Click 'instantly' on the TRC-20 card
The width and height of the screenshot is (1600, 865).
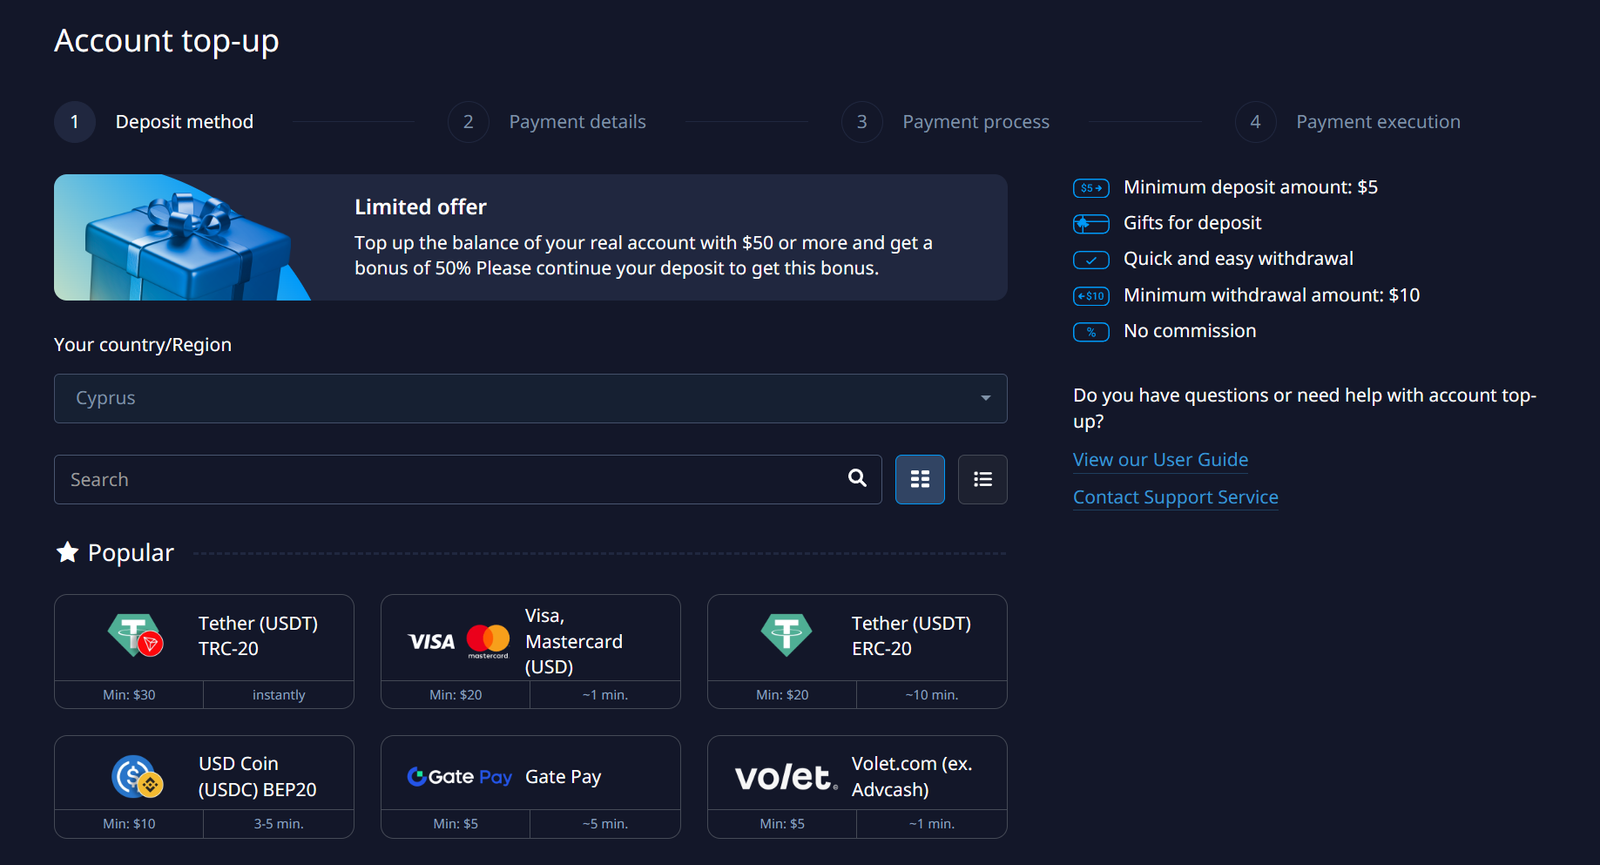click(279, 695)
